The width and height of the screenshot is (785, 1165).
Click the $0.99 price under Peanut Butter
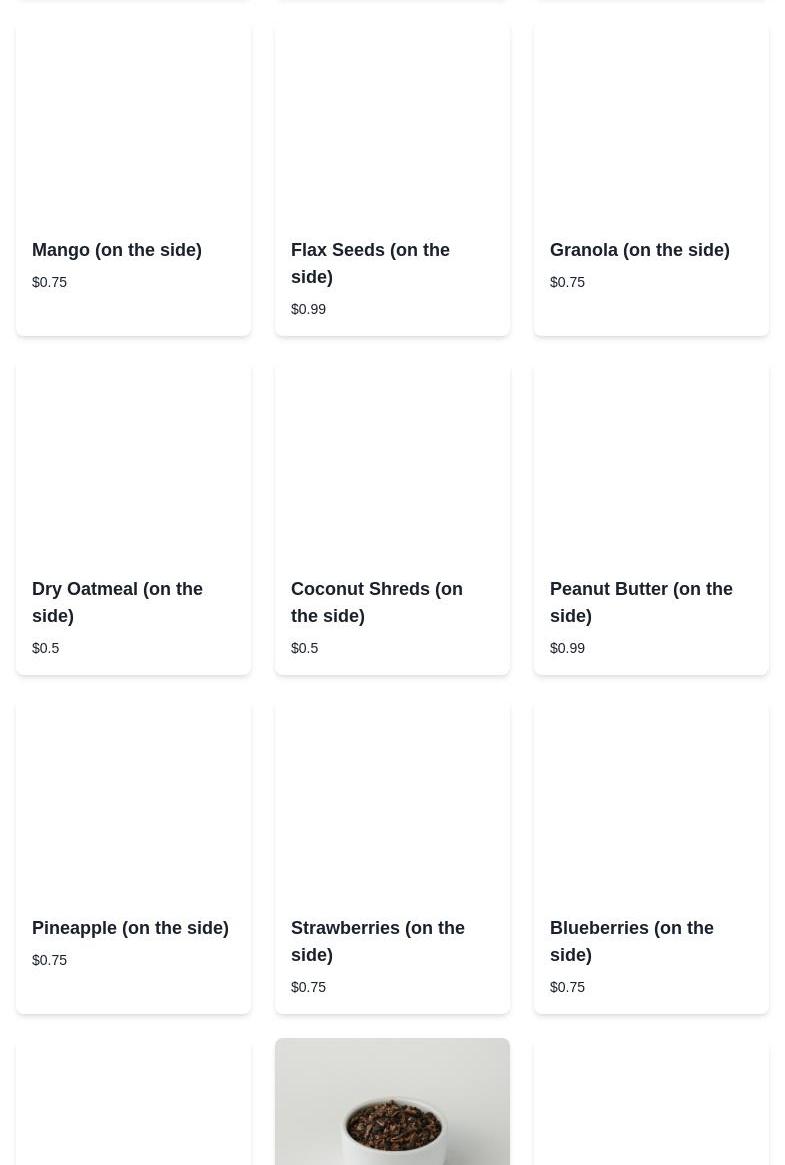[x=567, y=648]
